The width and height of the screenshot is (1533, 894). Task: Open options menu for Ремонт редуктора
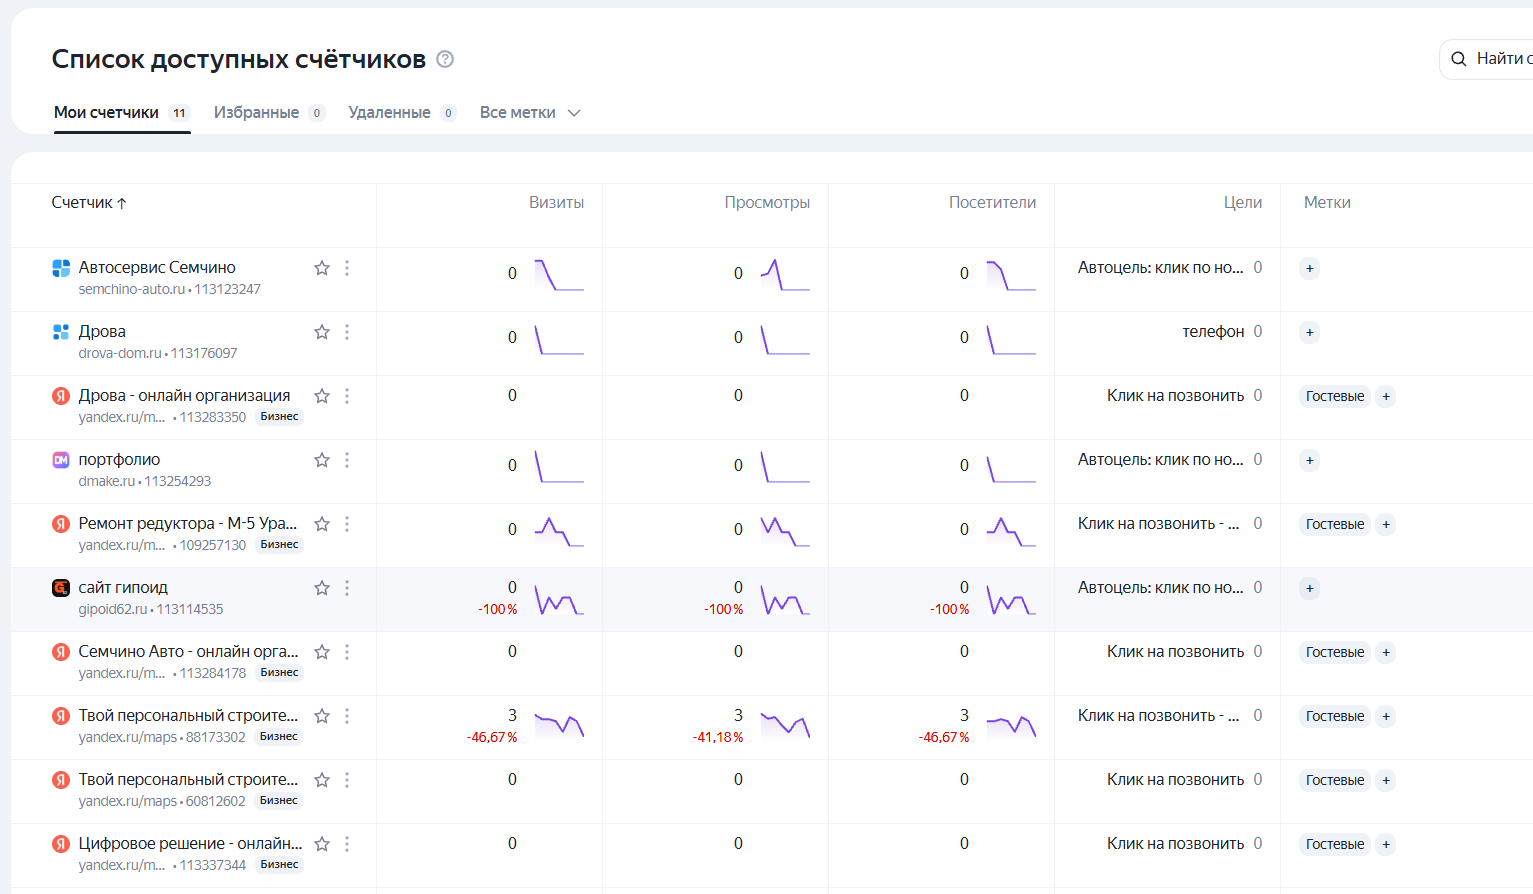pyautogui.click(x=347, y=524)
